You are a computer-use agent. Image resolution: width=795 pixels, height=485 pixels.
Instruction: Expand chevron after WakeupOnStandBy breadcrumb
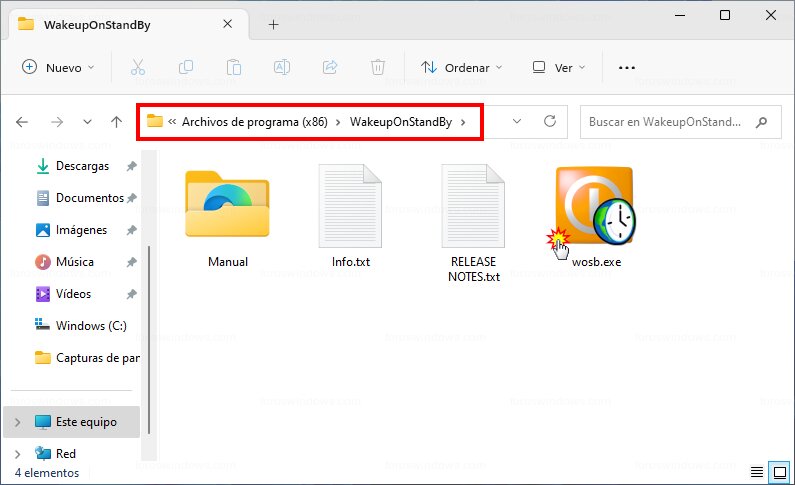[463, 122]
